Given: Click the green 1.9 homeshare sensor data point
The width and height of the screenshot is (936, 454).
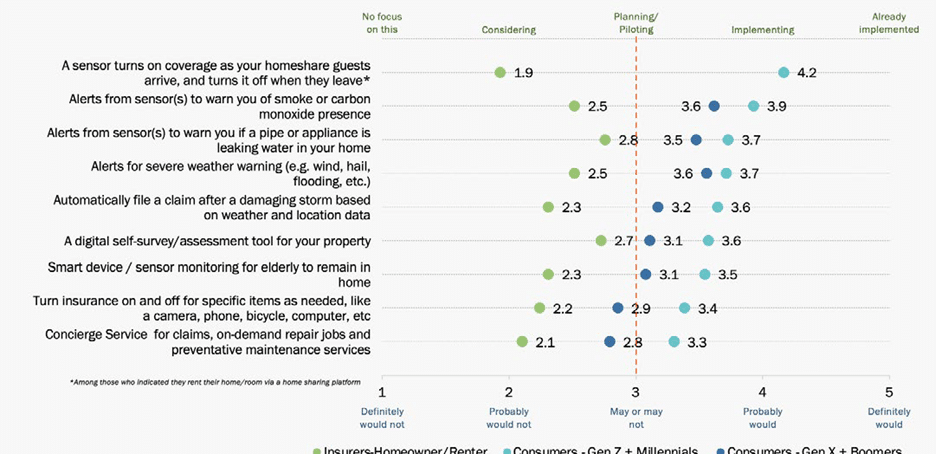Looking at the screenshot, I should click(500, 72).
